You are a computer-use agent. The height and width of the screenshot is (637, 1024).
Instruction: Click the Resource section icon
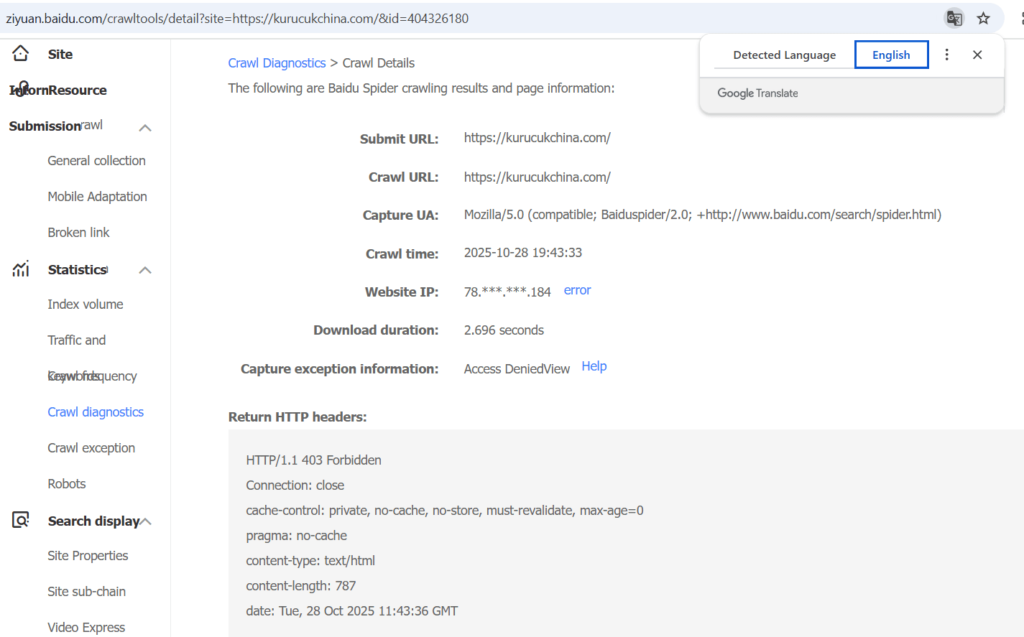pos(22,89)
